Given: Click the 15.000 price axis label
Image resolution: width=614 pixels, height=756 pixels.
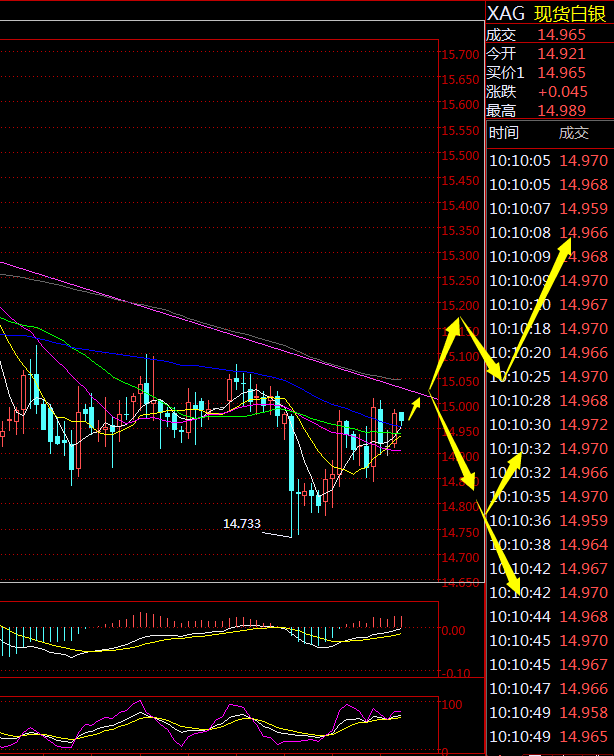Looking at the screenshot, I should (461, 407).
